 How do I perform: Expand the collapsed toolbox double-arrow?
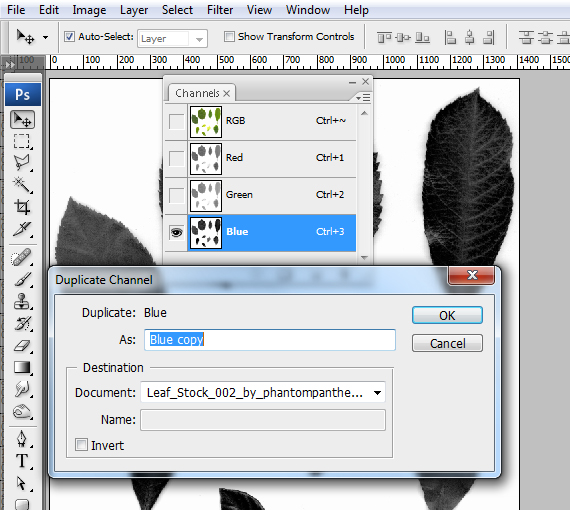[x=10, y=65]
